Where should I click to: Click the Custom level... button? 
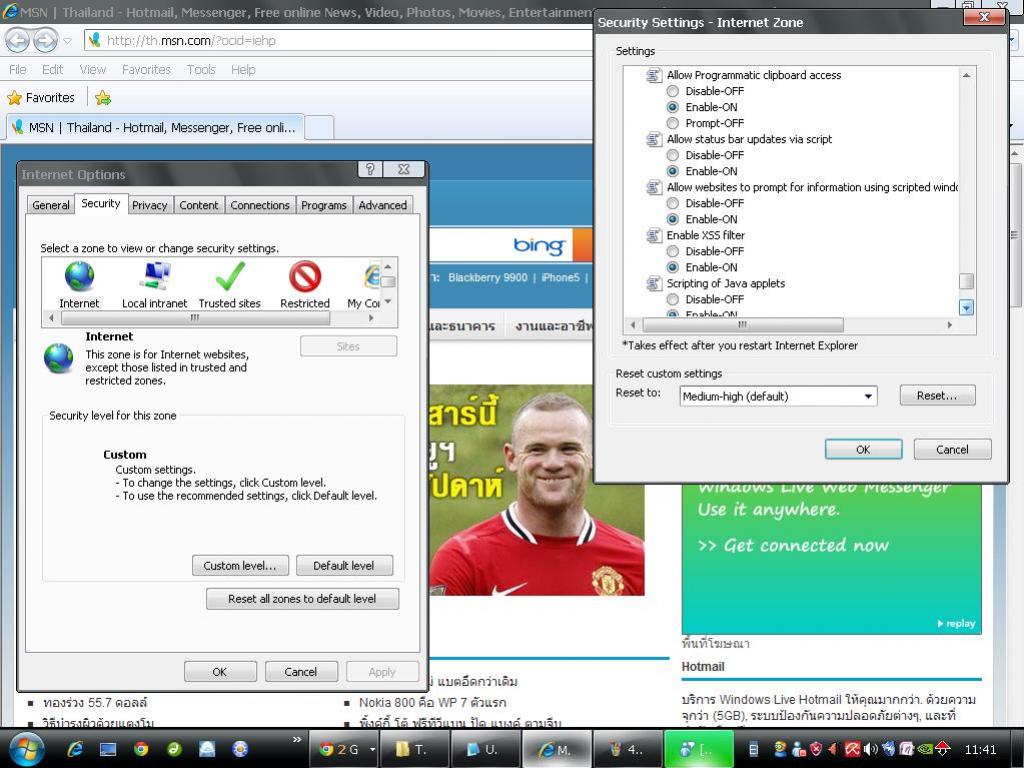(240, 566)
